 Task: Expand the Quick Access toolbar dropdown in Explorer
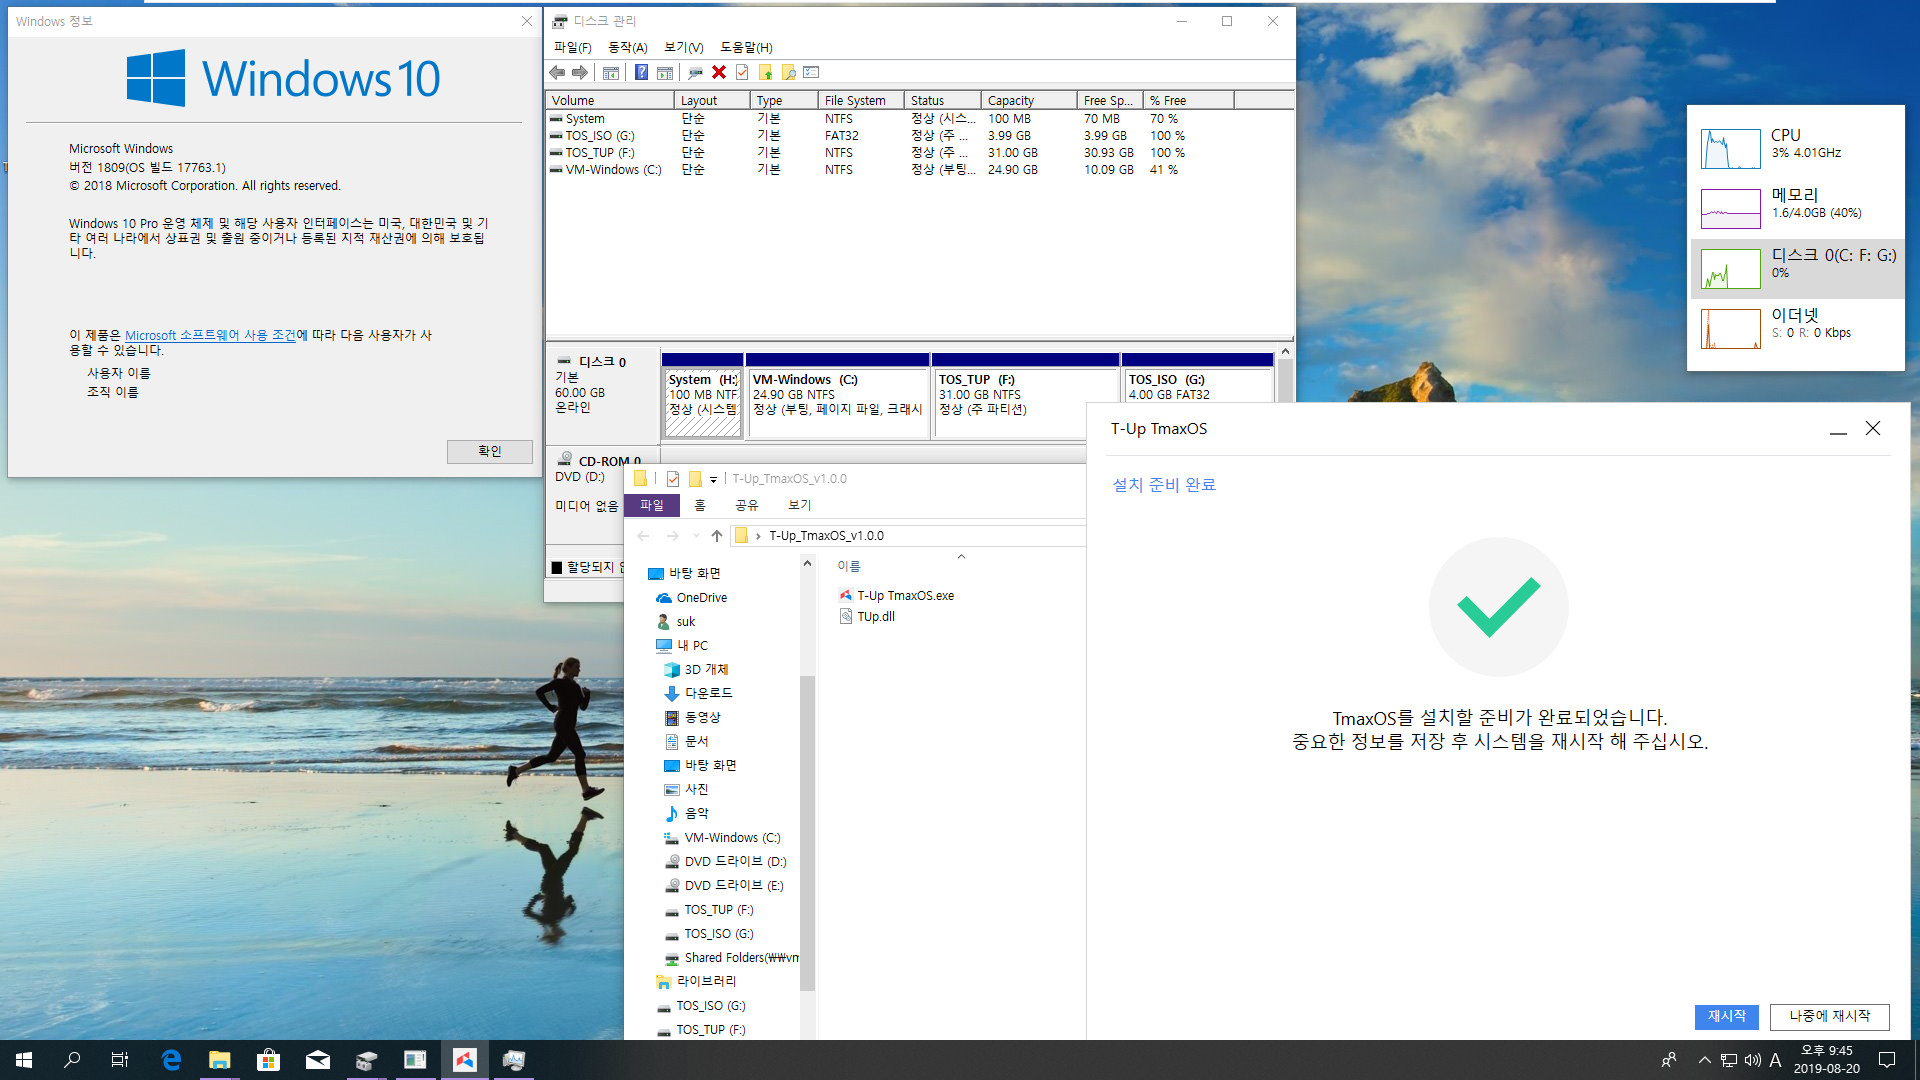click(713, 480)
